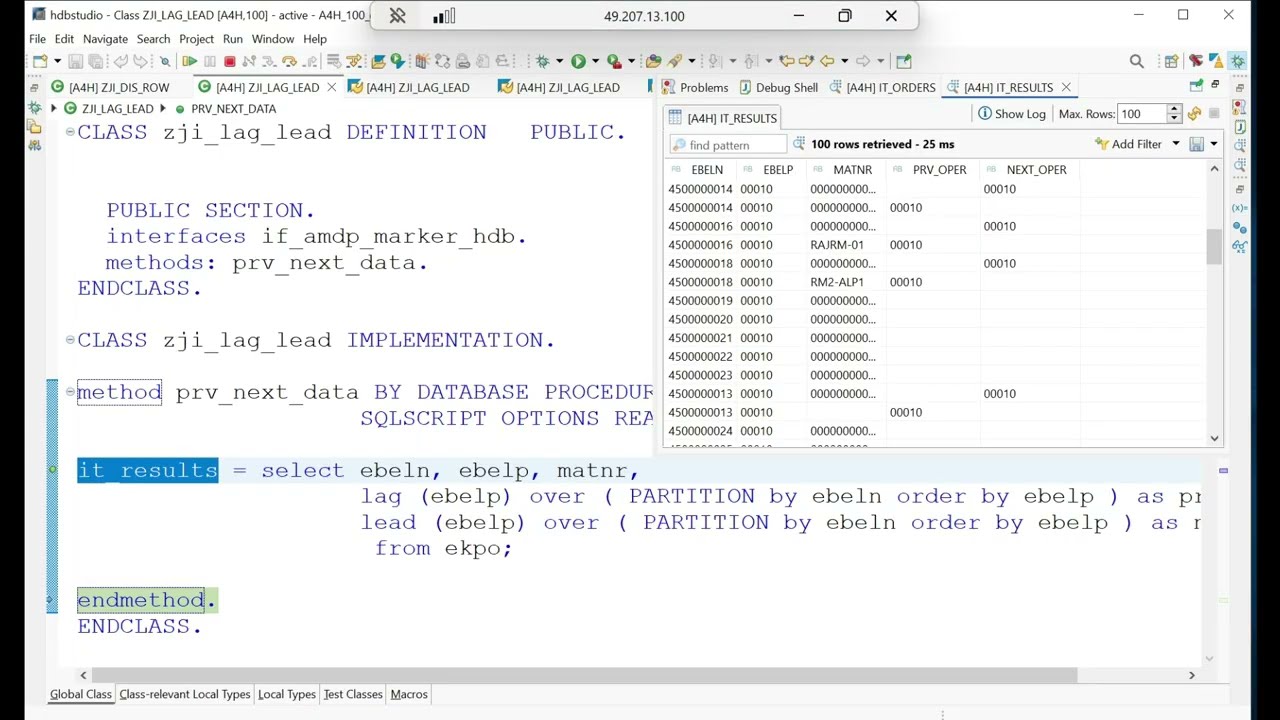Collapse the CLASS DEFINITION fold marker
Viewport: 1280px width, 720px height.
70,132
